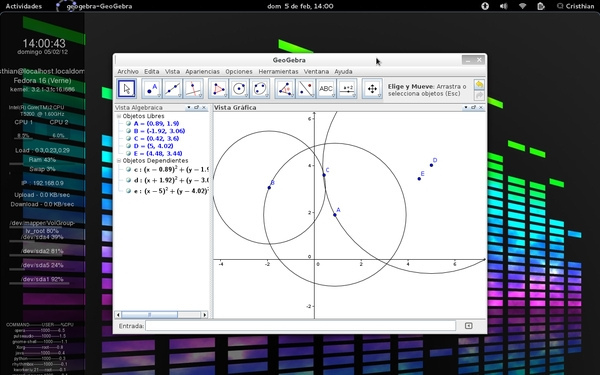Select the Circle with Center tool
This screenshot has height=375, width=600.
[239, 89]
